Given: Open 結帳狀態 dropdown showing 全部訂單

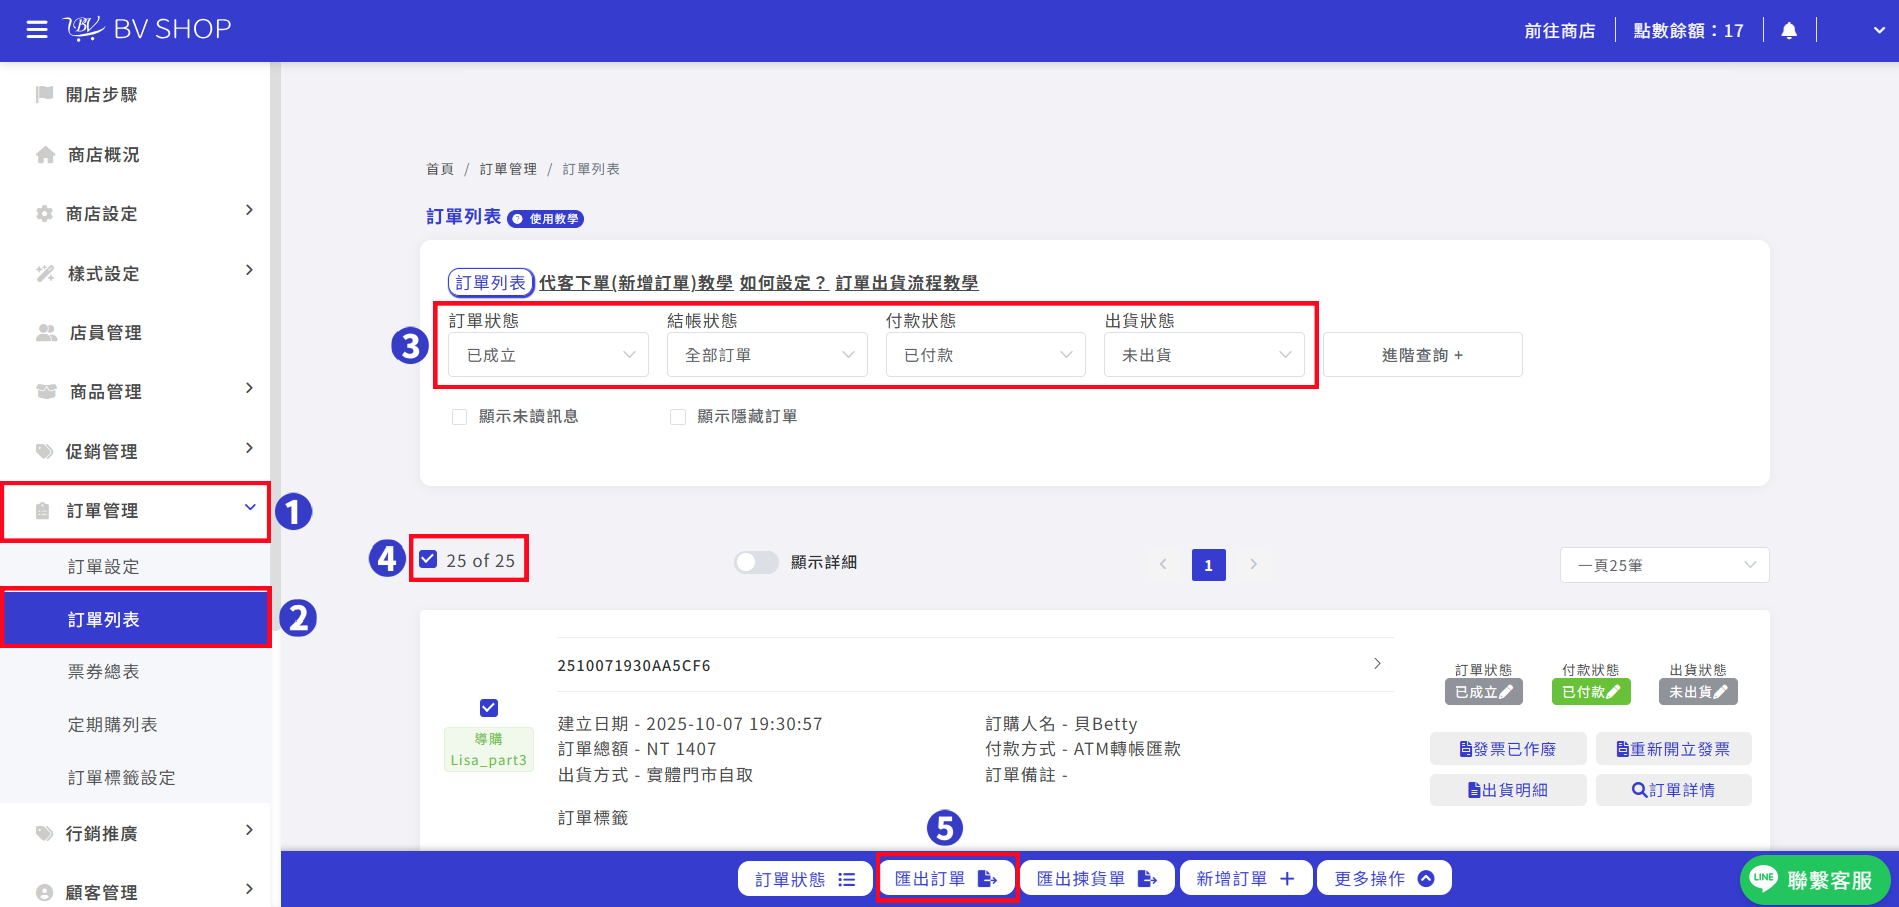Looking at the screenshot, I should click(767, 355).
